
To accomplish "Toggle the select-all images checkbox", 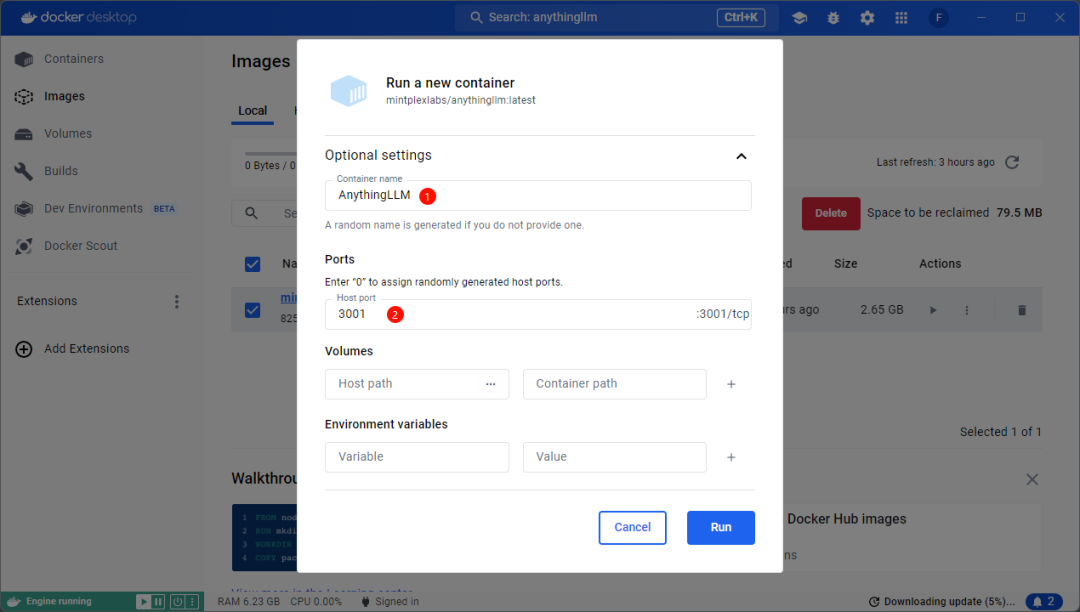I will coord(253,264).
